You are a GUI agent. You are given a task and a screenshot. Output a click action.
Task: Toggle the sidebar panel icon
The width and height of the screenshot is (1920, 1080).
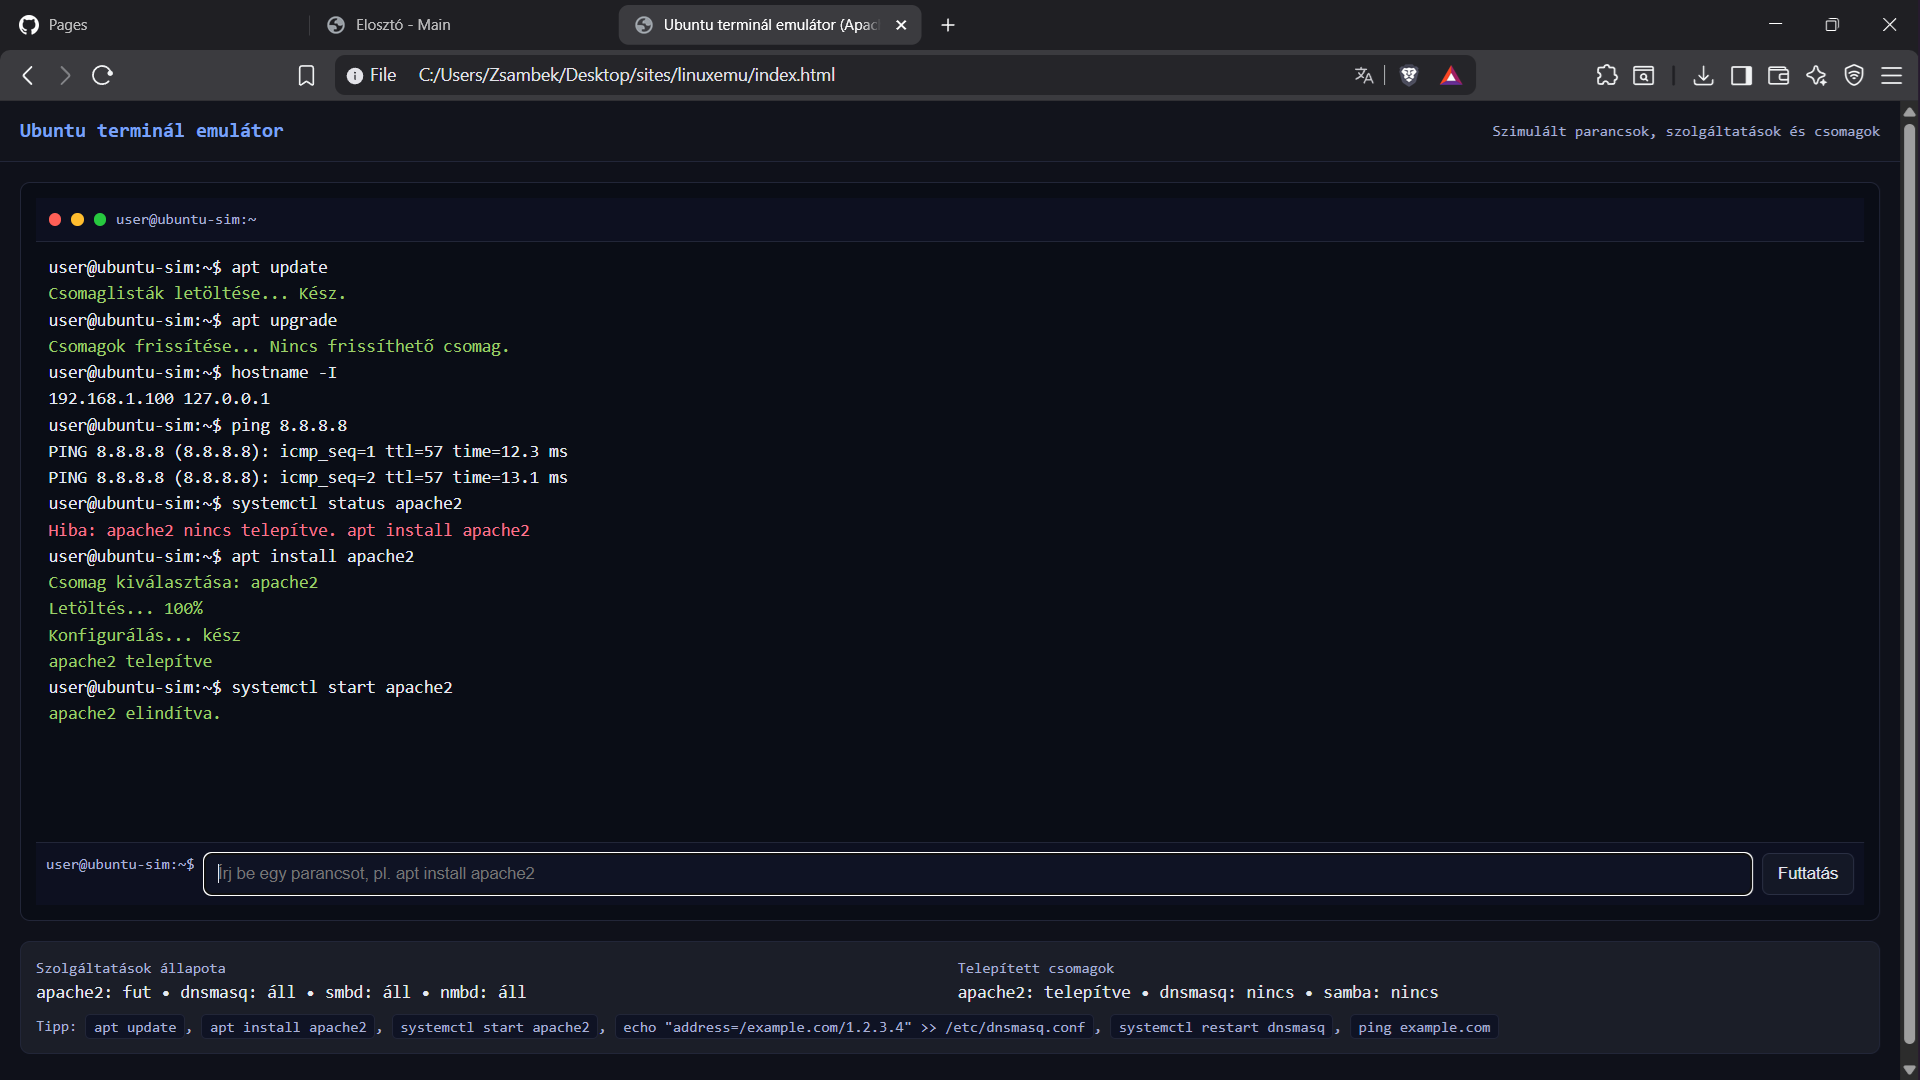click(x=1741, y=75)
